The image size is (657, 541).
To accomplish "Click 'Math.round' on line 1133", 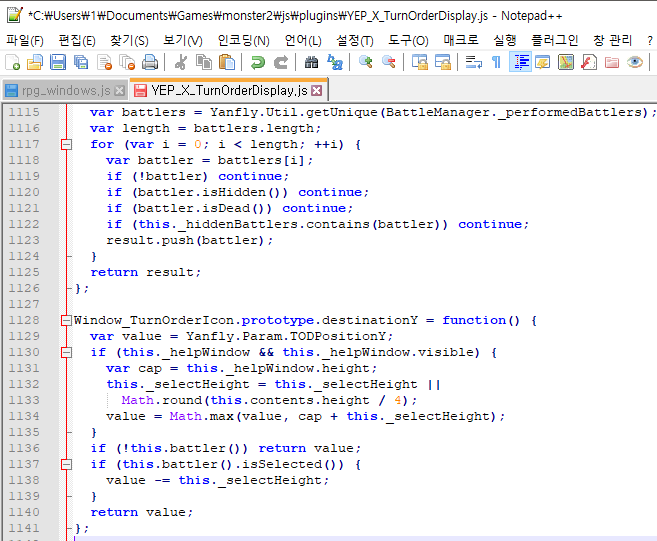I will [x=162, y=401].
